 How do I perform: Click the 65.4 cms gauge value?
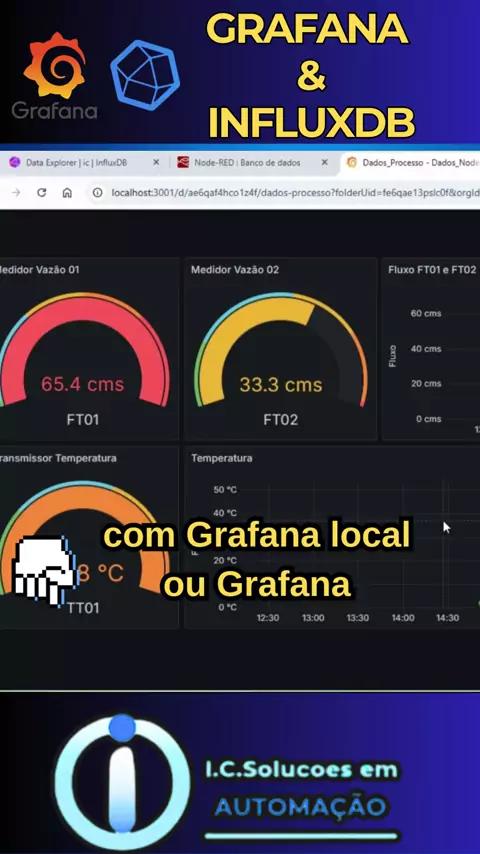(x=83, y=385)
